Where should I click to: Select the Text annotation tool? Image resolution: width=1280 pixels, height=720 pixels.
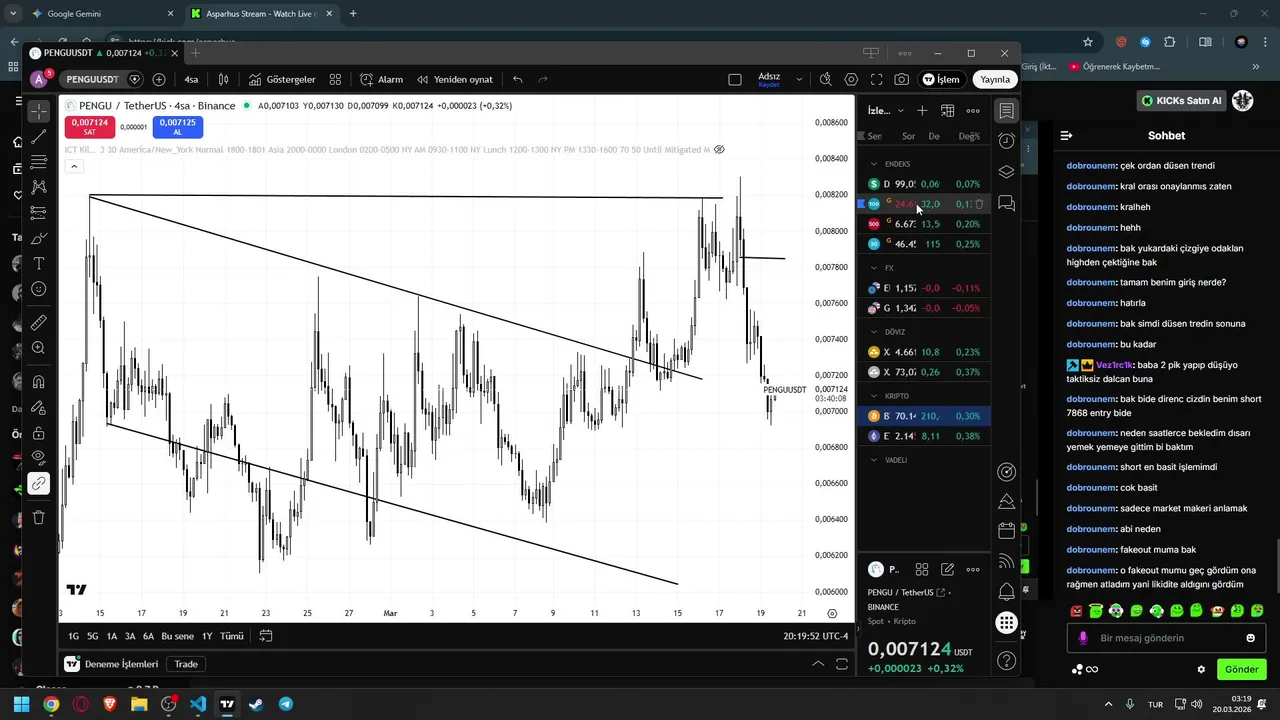click(x=38, y=263)
